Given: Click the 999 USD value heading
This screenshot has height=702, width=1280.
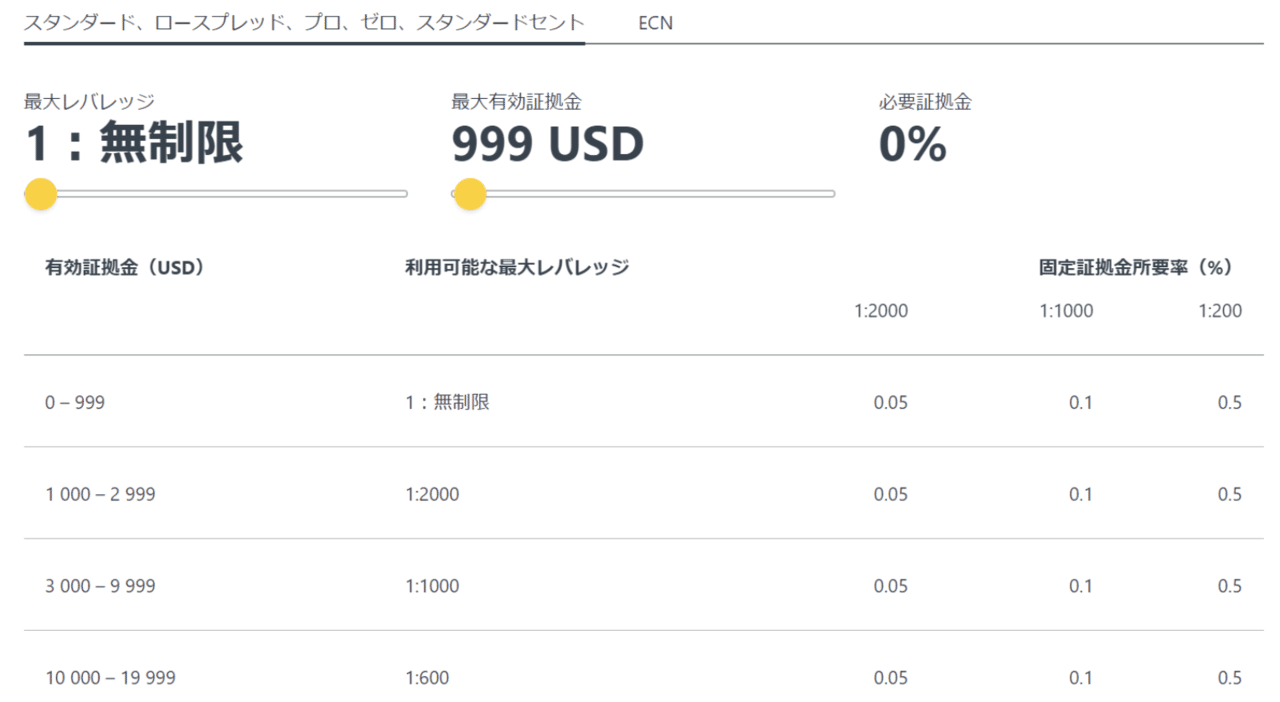Looking at the screenshot, I should coord(548,145).
